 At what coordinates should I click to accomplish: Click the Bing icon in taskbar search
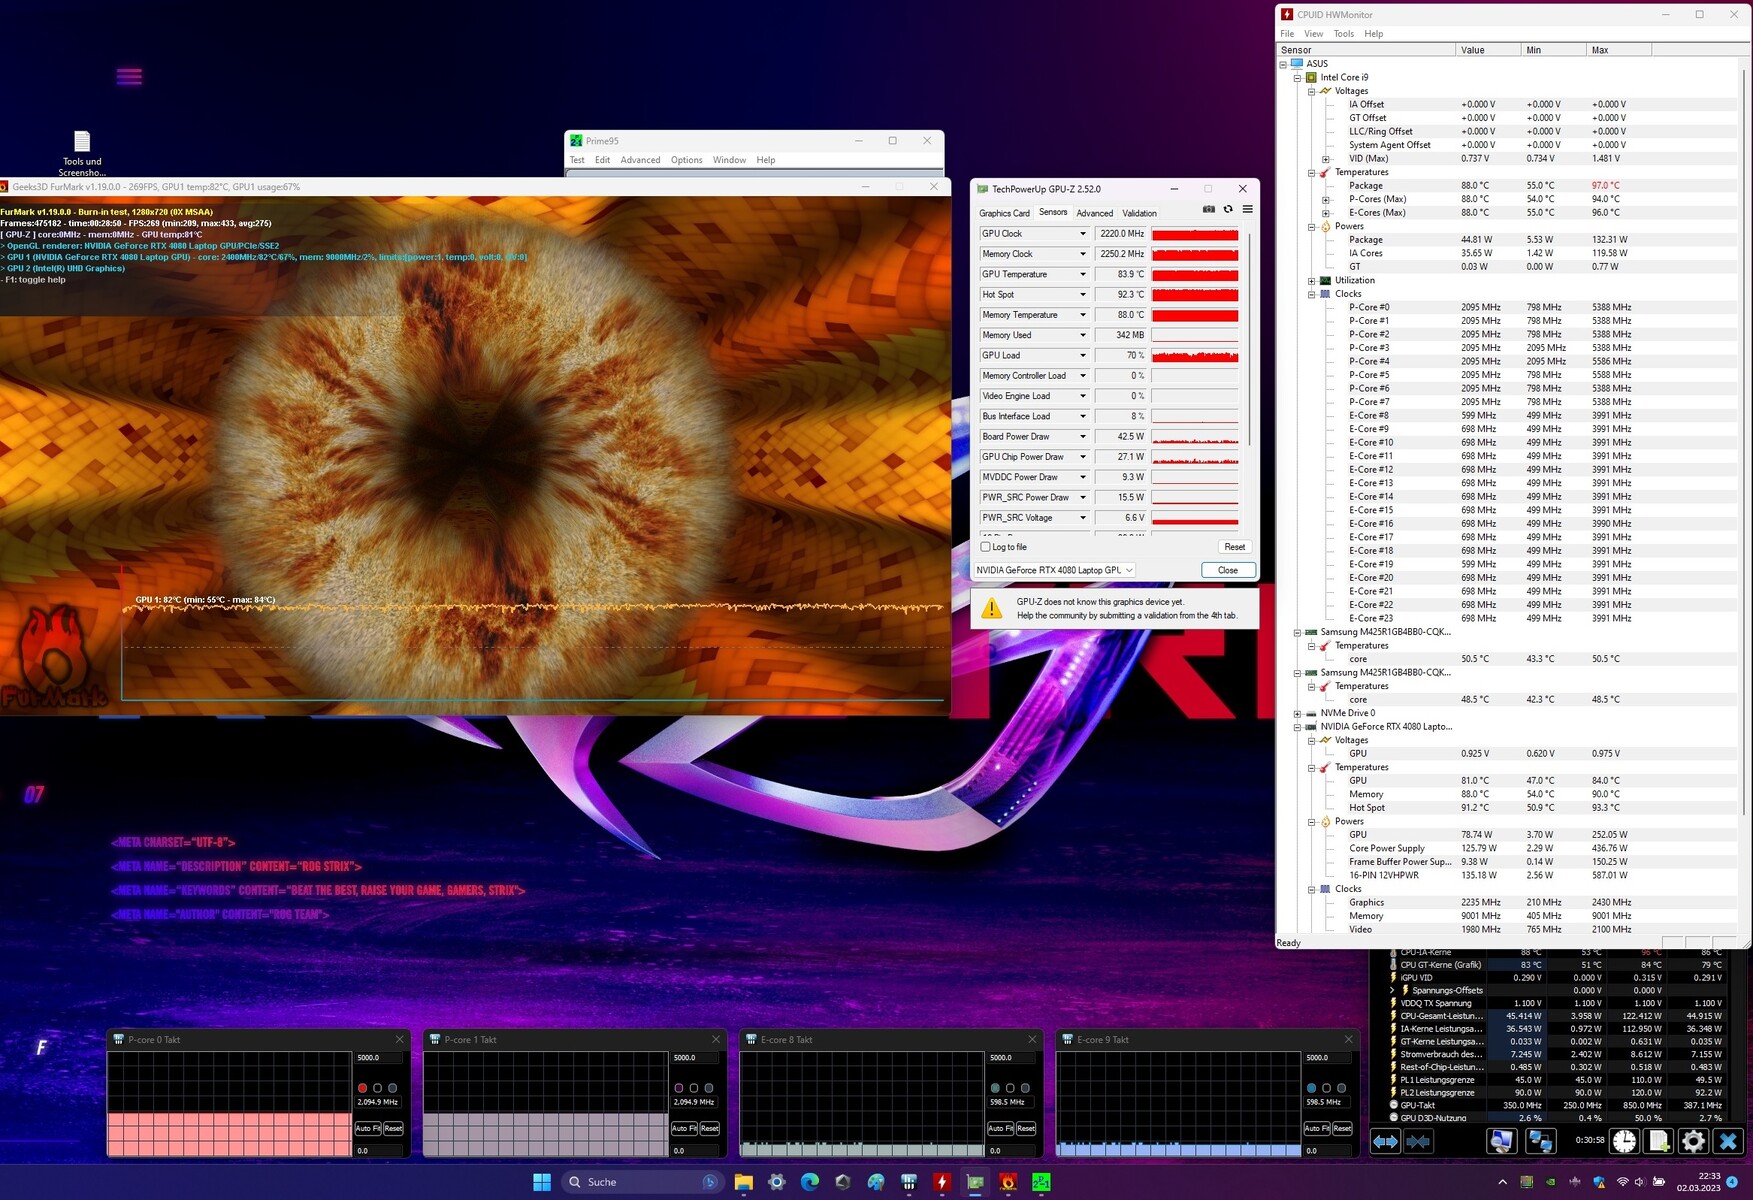coord(710,1182)
